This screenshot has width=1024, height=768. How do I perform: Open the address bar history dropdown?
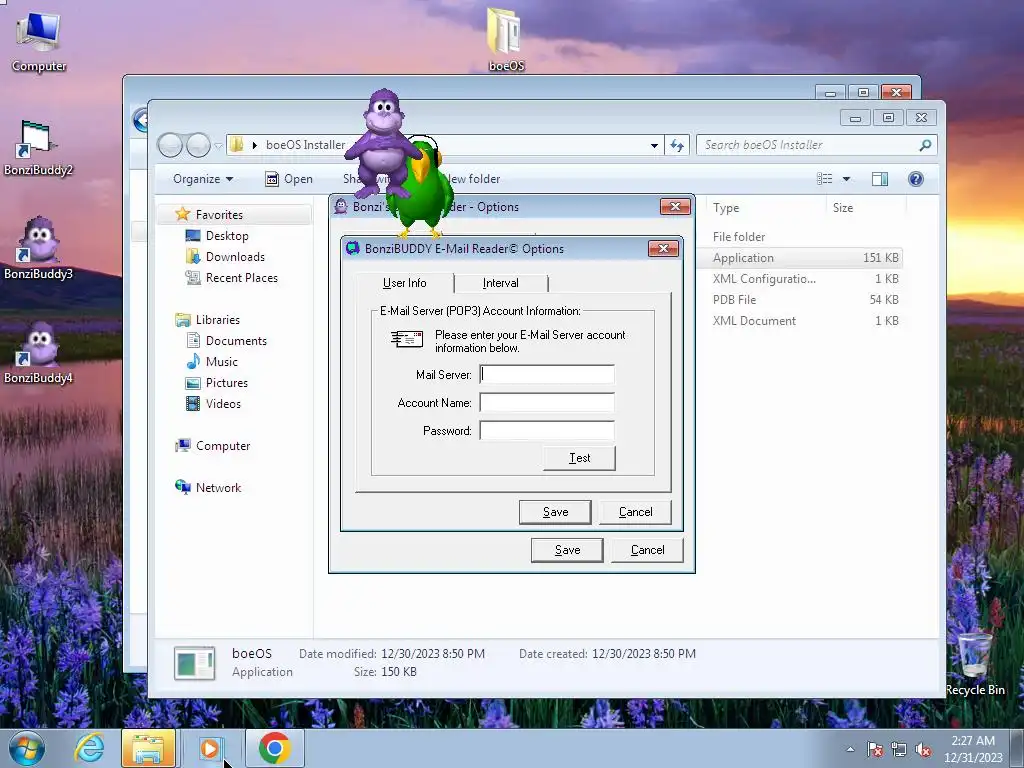(654, 146)
